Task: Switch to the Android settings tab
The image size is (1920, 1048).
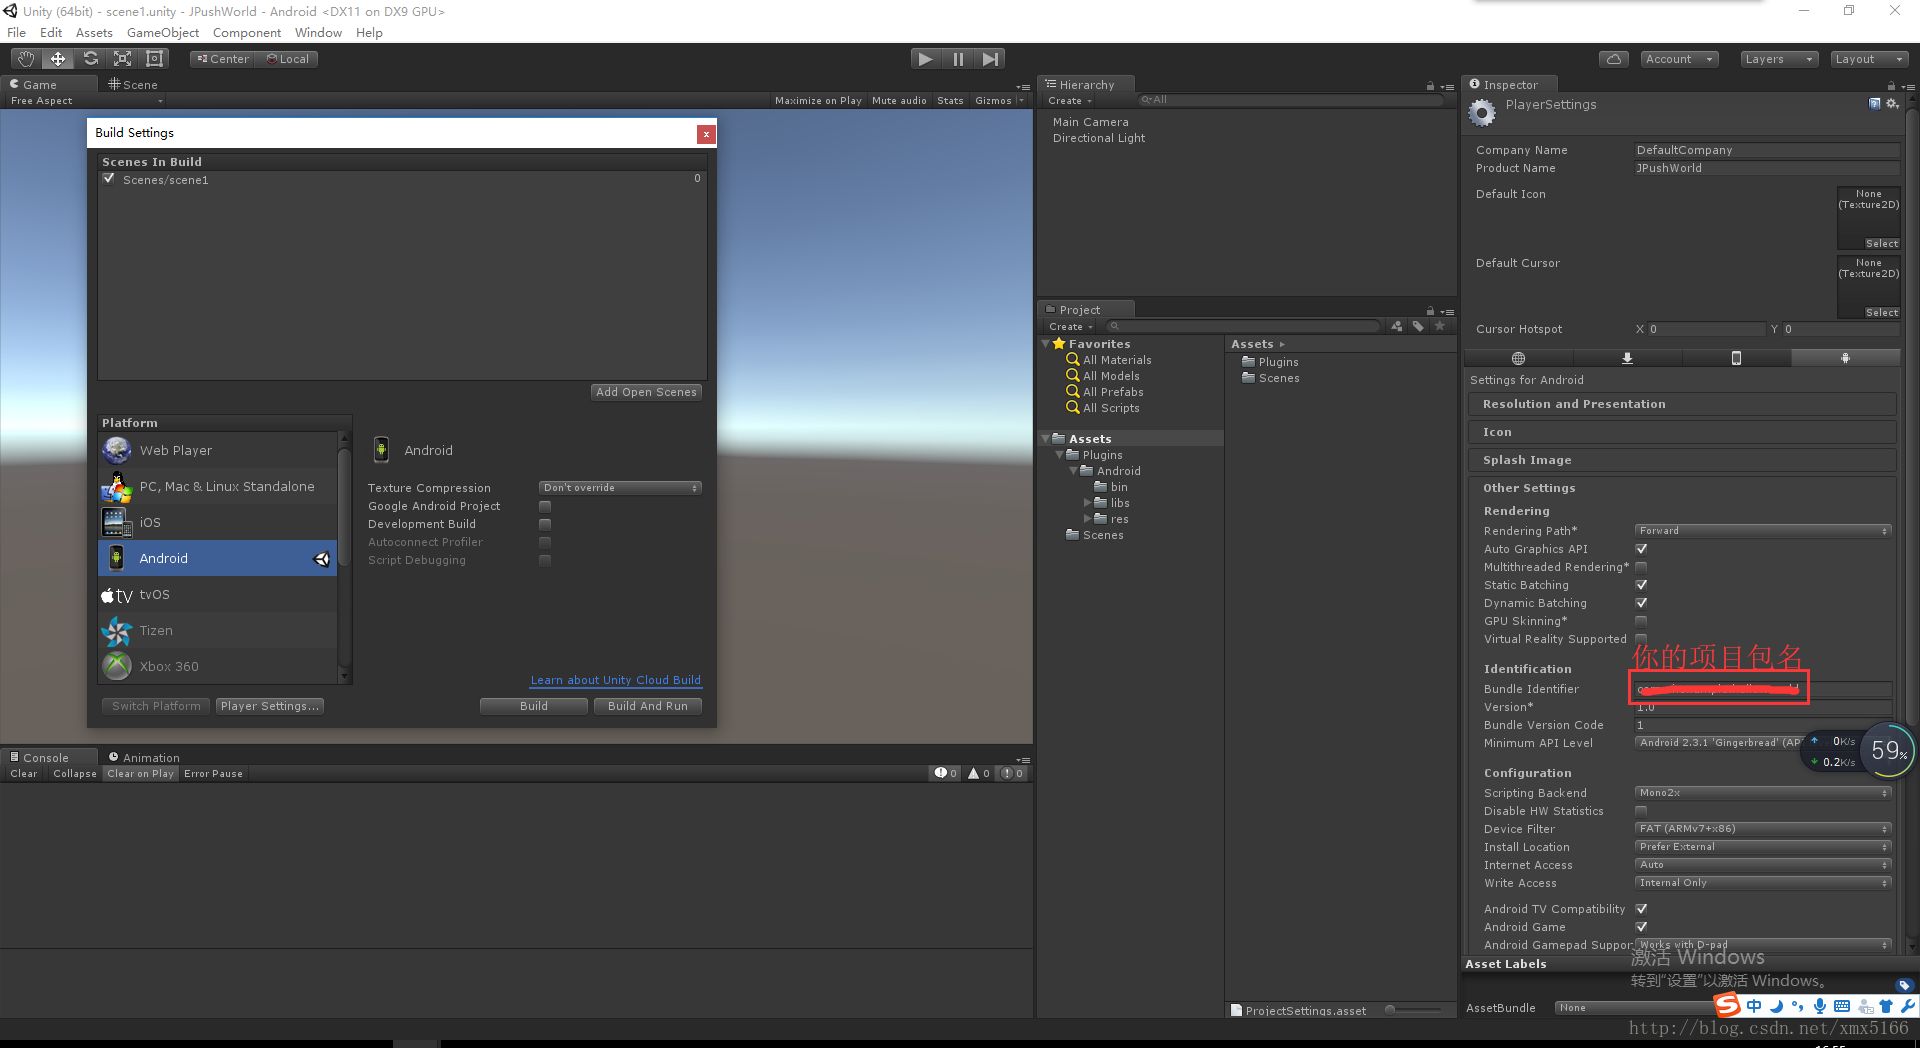Action: click(x=1845, y=358)
